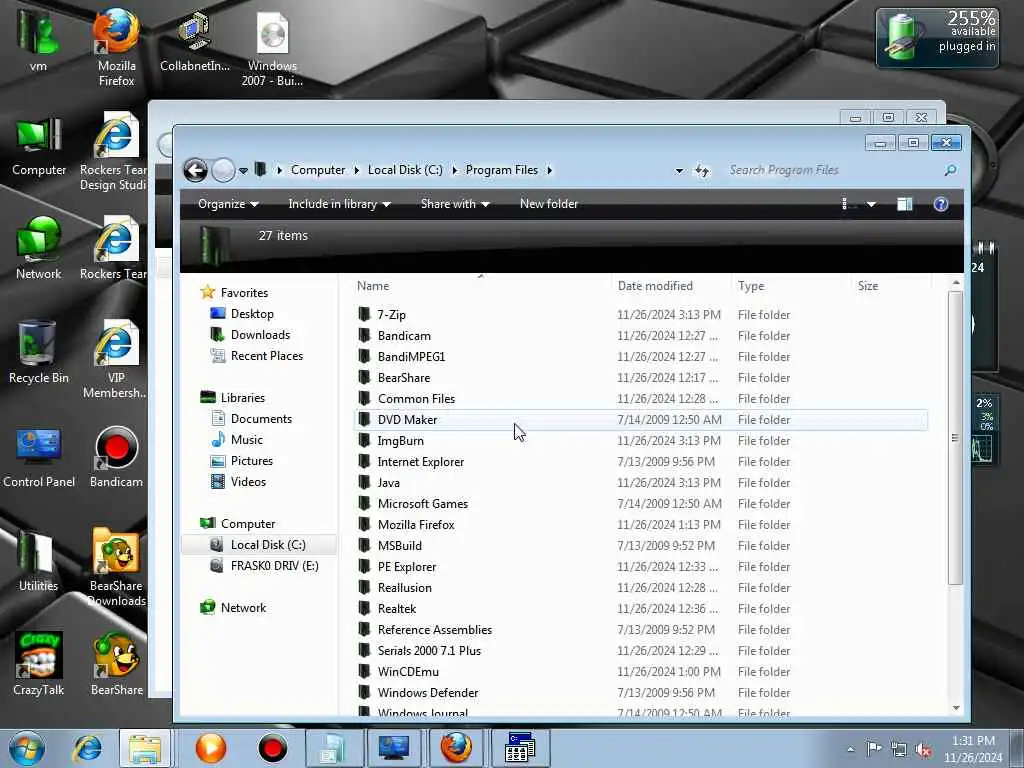This screenshot has width=1024, height=768.
Task: Select the Mozilla Firefox folder in file list
Action: pyautogui.click(x=415, y=524)
